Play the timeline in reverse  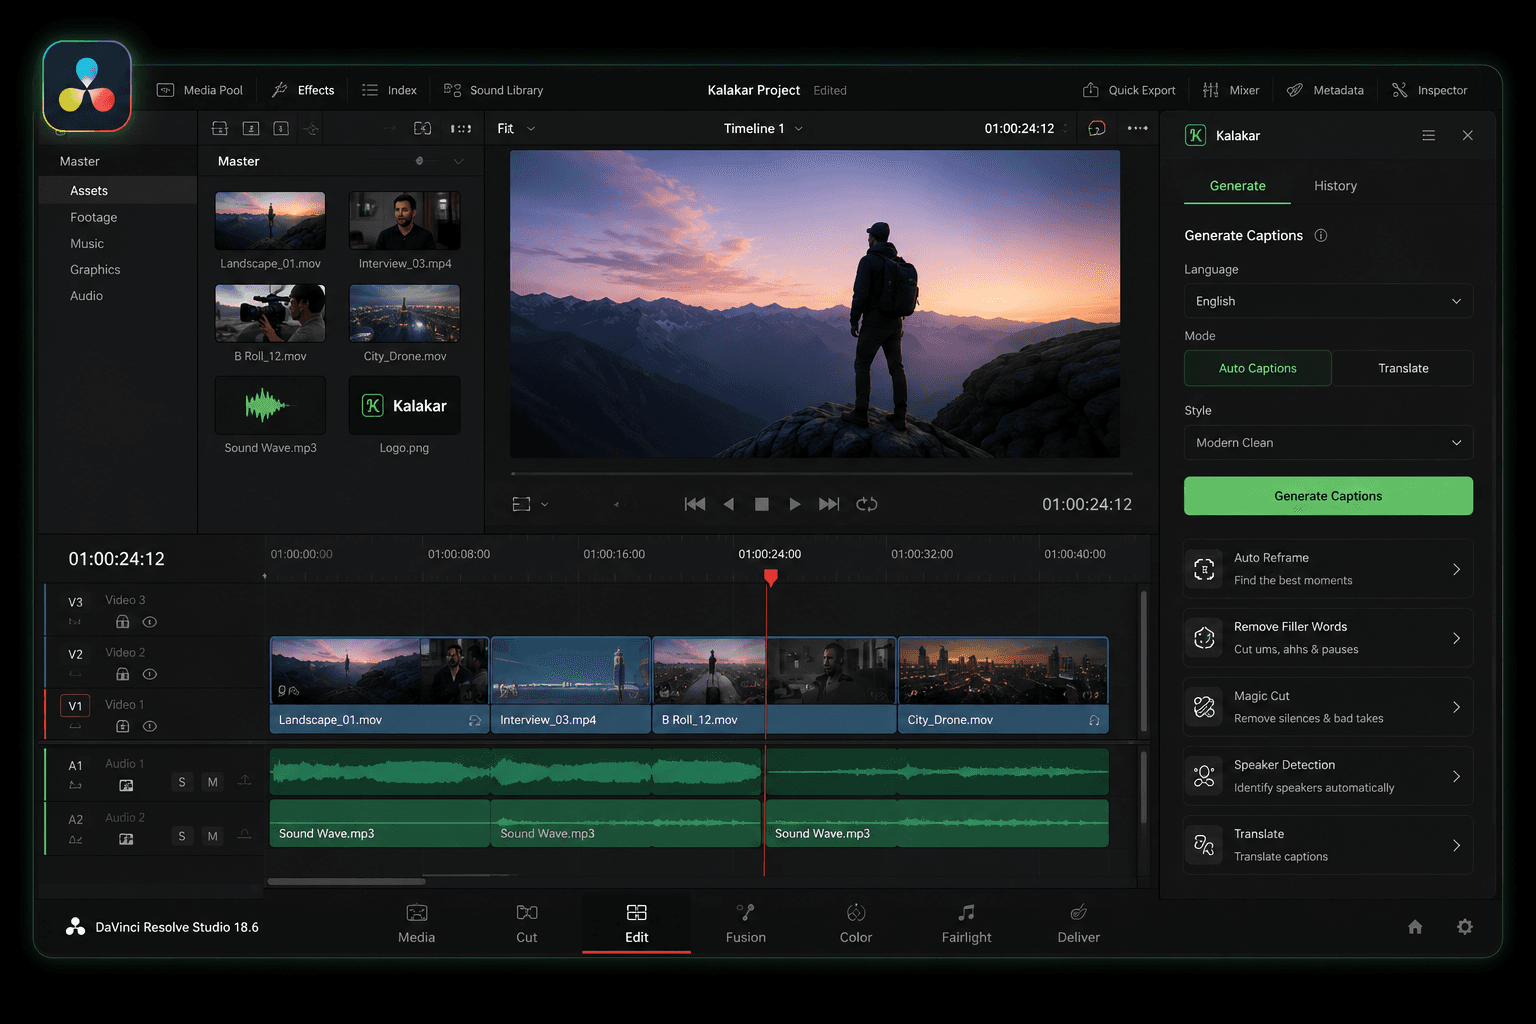[x=729, y=504]
